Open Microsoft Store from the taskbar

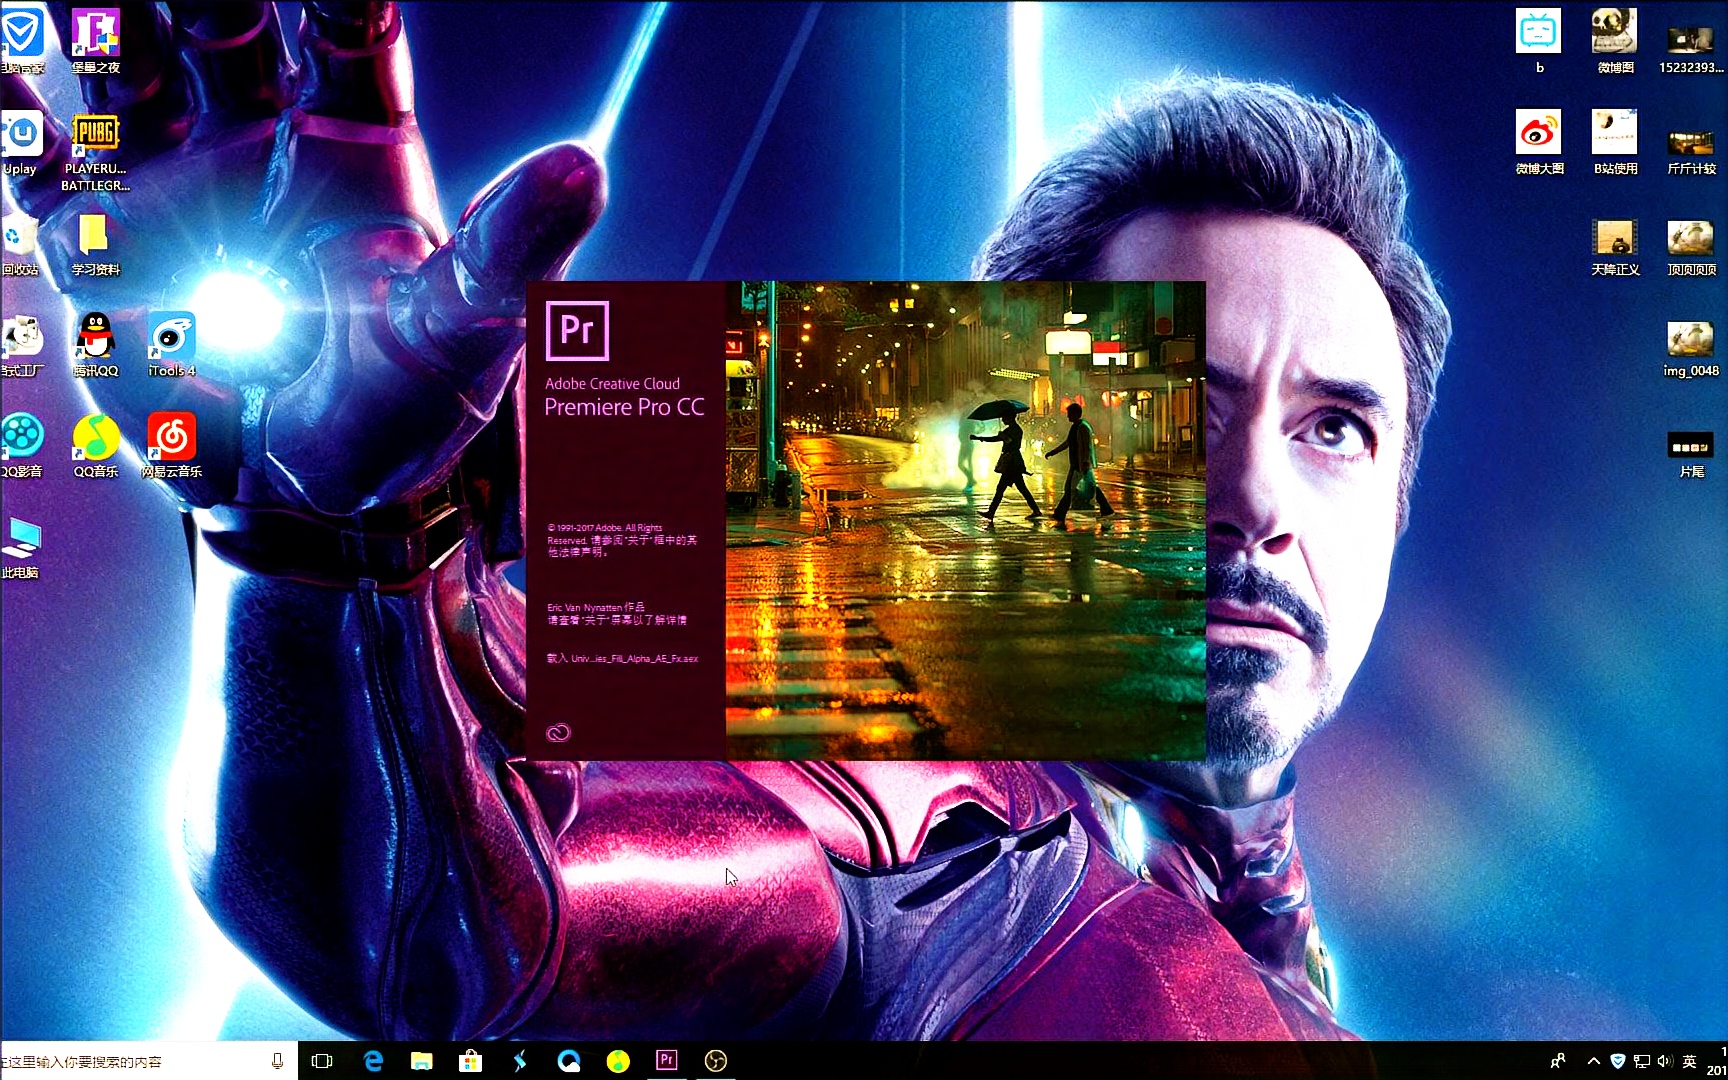470,1061
